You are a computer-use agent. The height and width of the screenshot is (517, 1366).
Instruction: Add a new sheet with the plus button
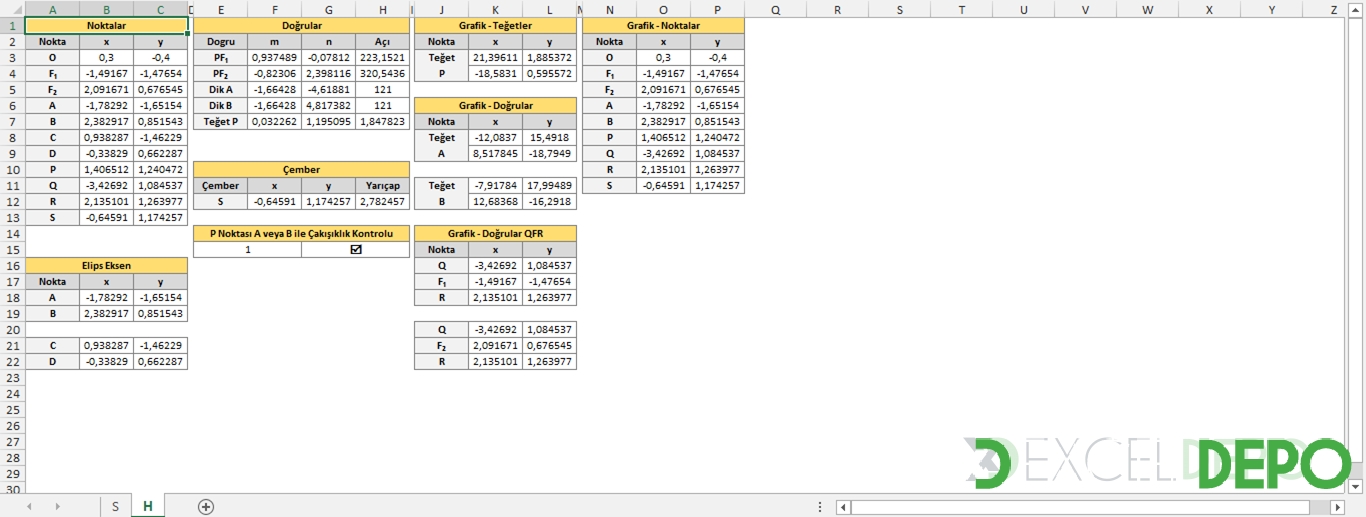[206, 507]
